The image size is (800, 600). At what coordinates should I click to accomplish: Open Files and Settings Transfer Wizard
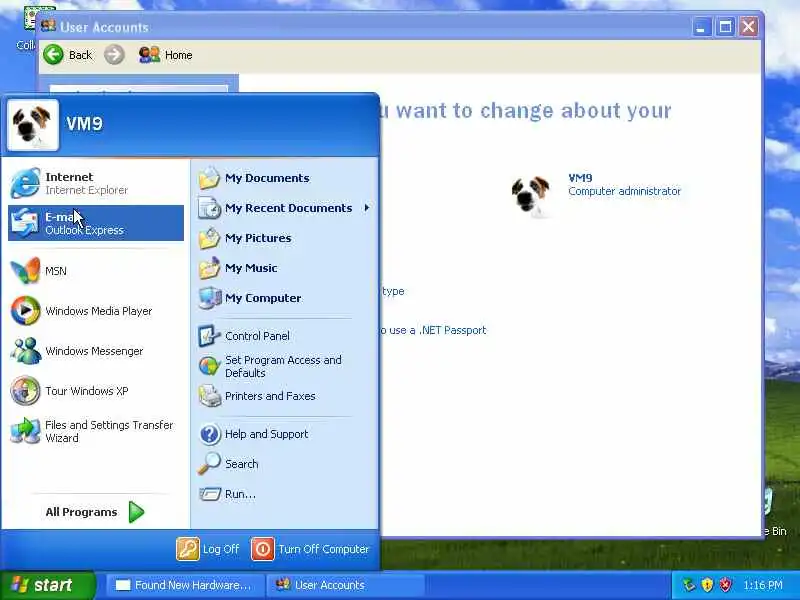[x=96, y=431]
